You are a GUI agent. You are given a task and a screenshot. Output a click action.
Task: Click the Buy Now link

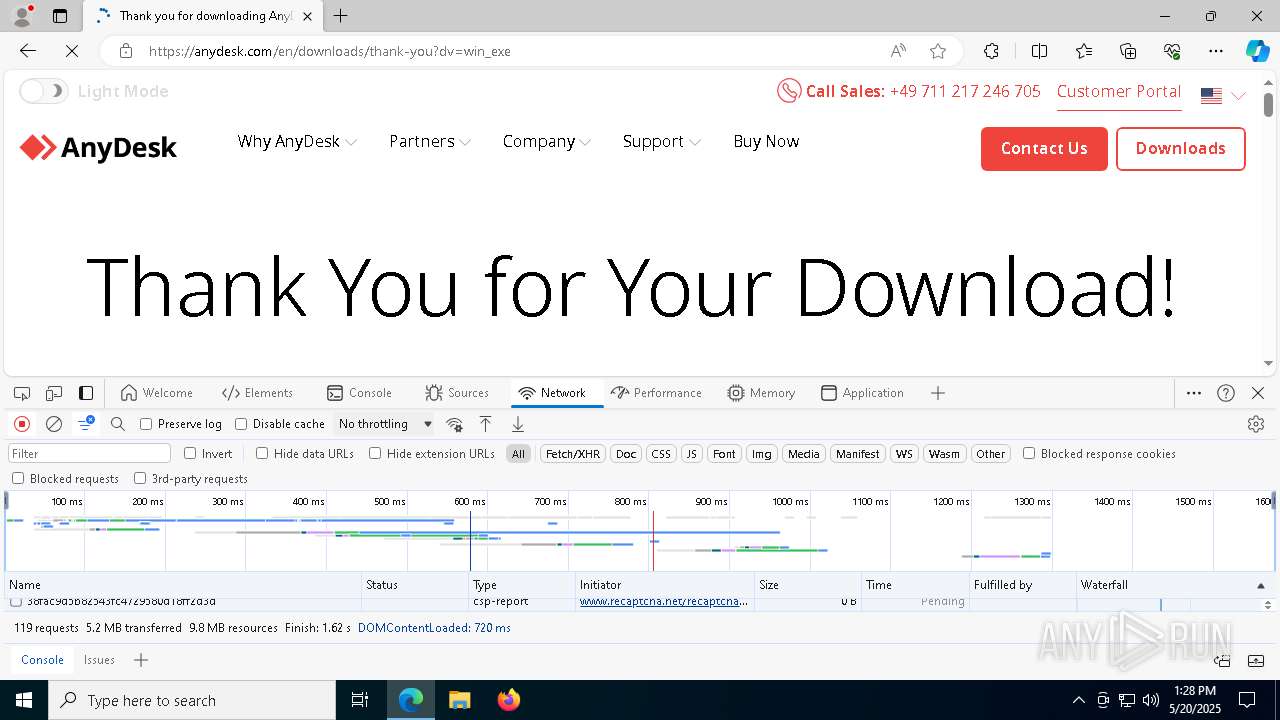(766, 141)
